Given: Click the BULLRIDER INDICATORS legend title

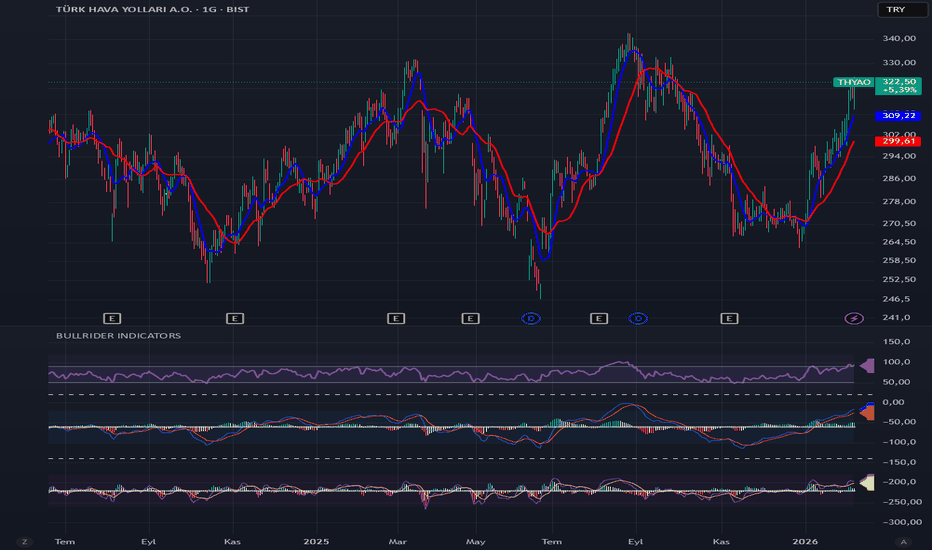Looking at the screenshot, I should [118, 336].
